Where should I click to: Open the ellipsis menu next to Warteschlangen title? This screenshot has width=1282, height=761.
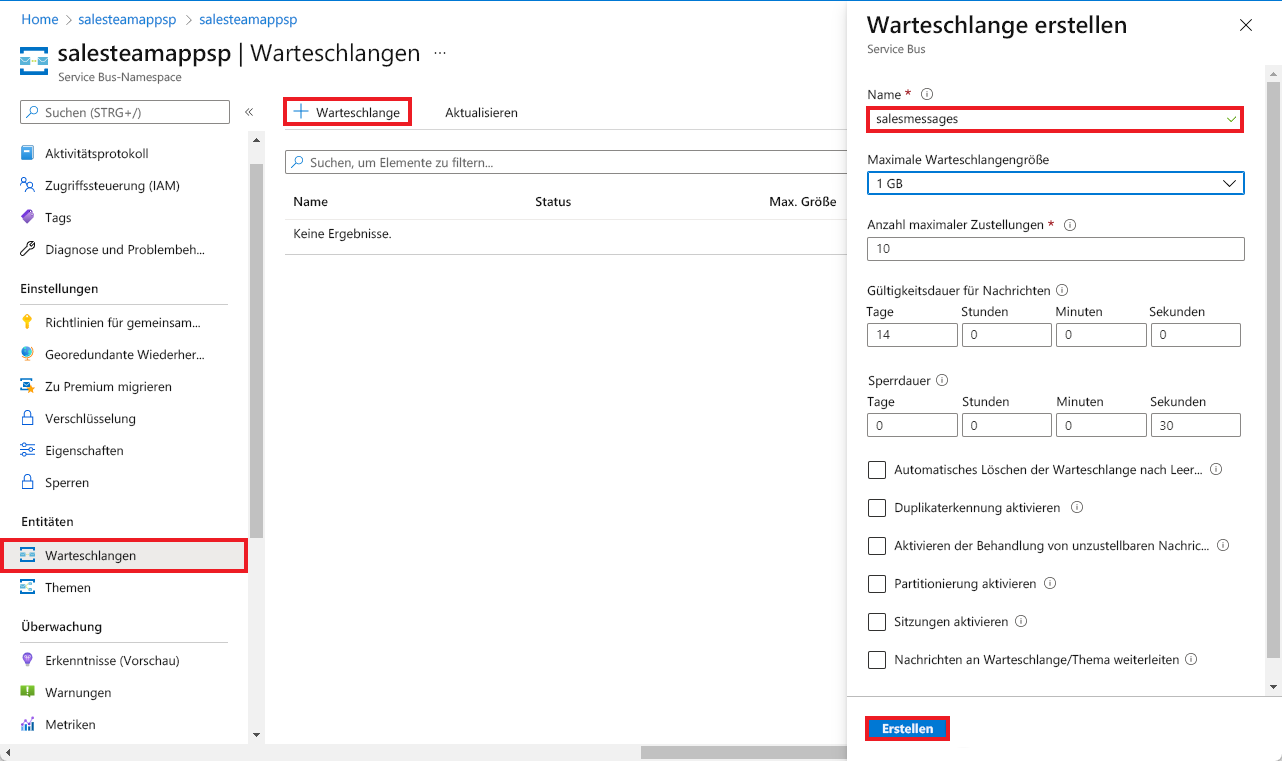pos(440,53)
